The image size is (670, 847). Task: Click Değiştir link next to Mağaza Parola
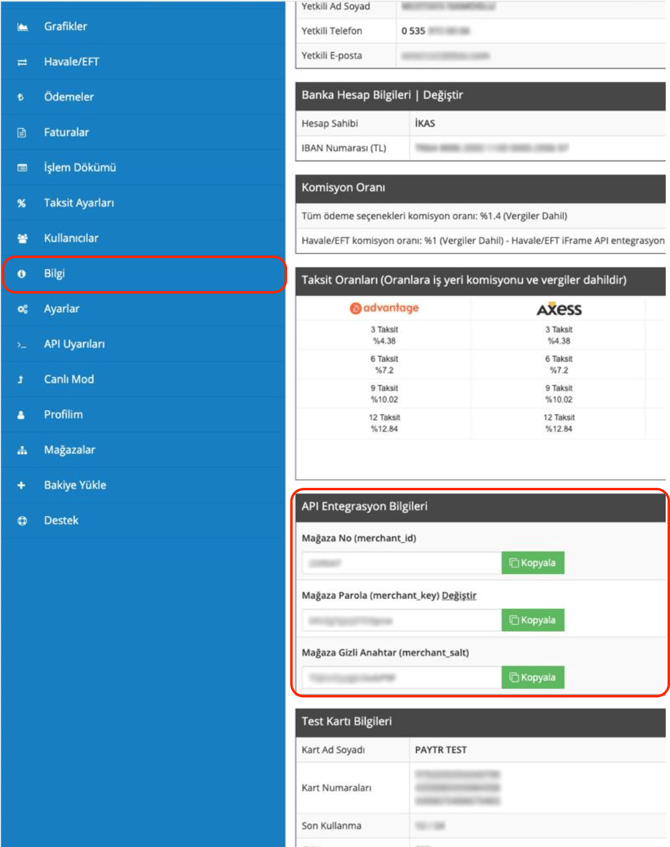point(459,595)
